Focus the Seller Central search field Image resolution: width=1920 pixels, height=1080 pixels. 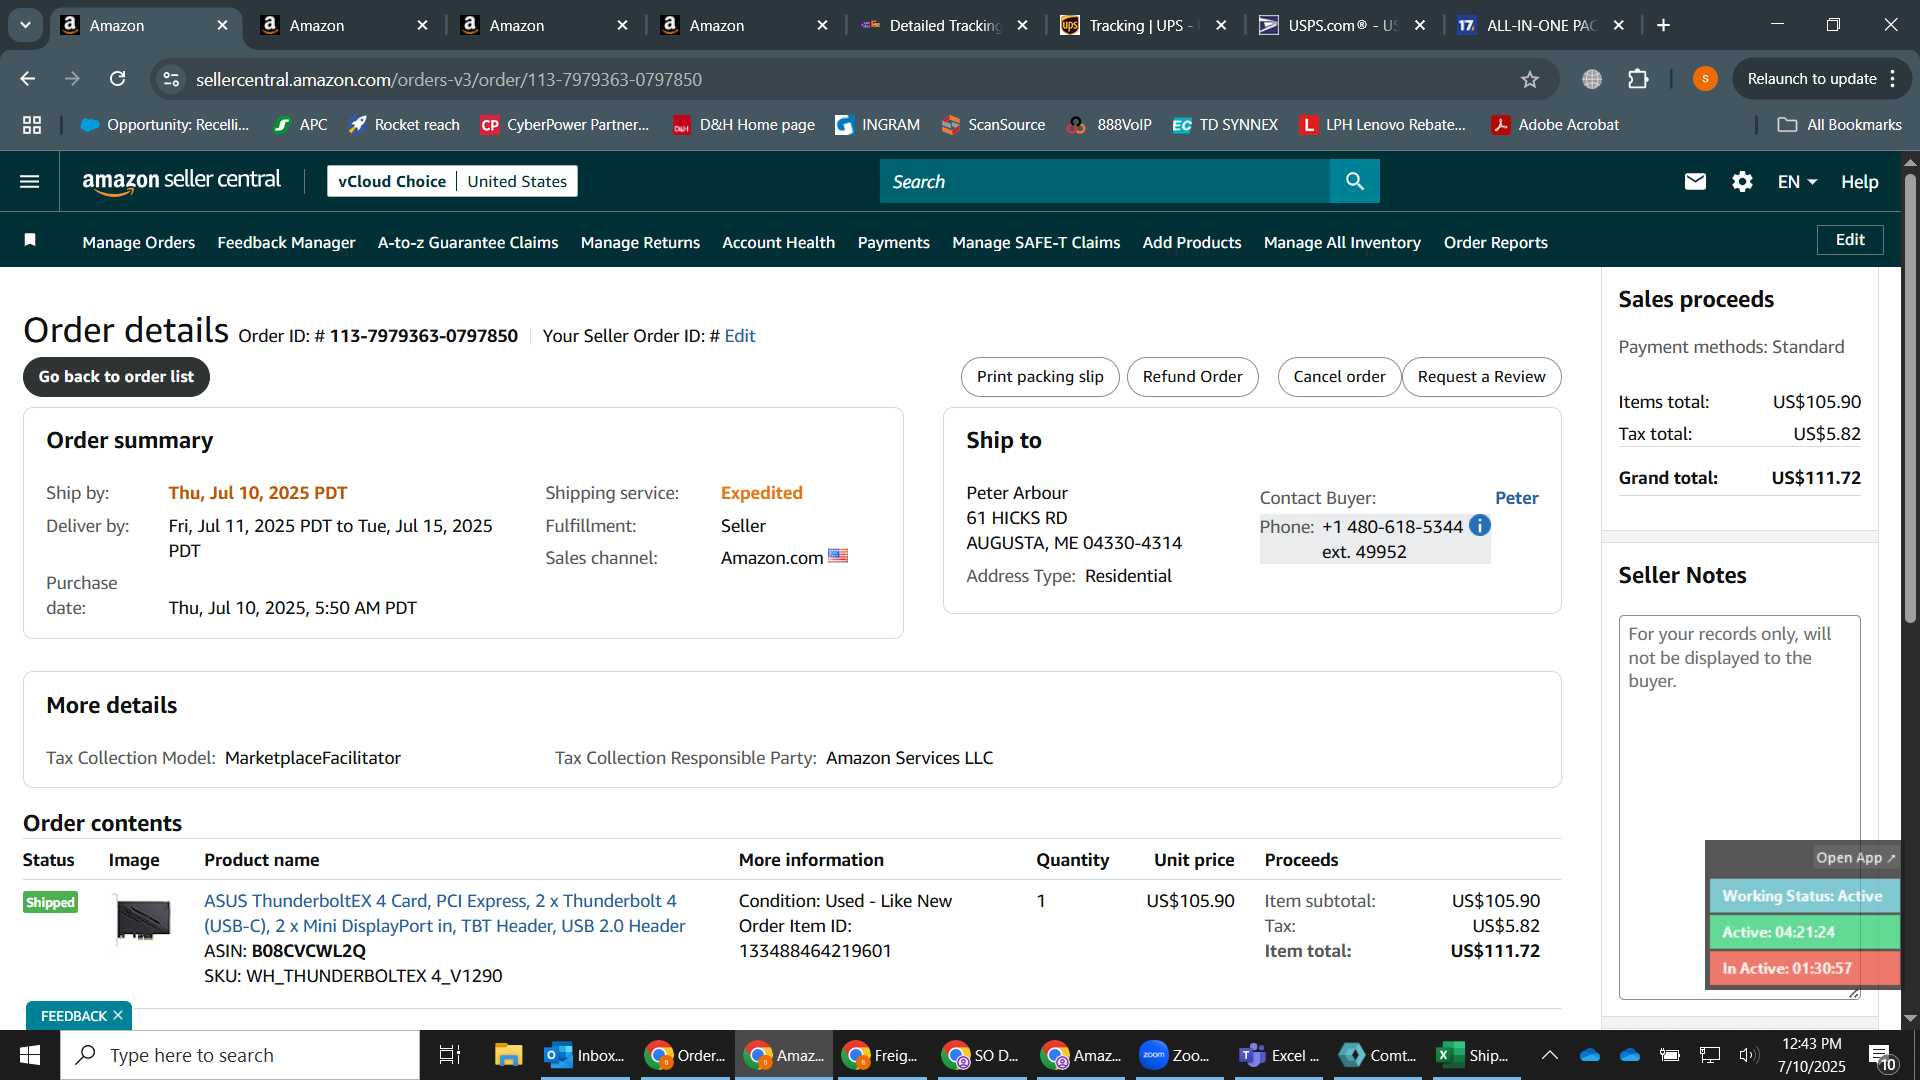[1105, 181]
